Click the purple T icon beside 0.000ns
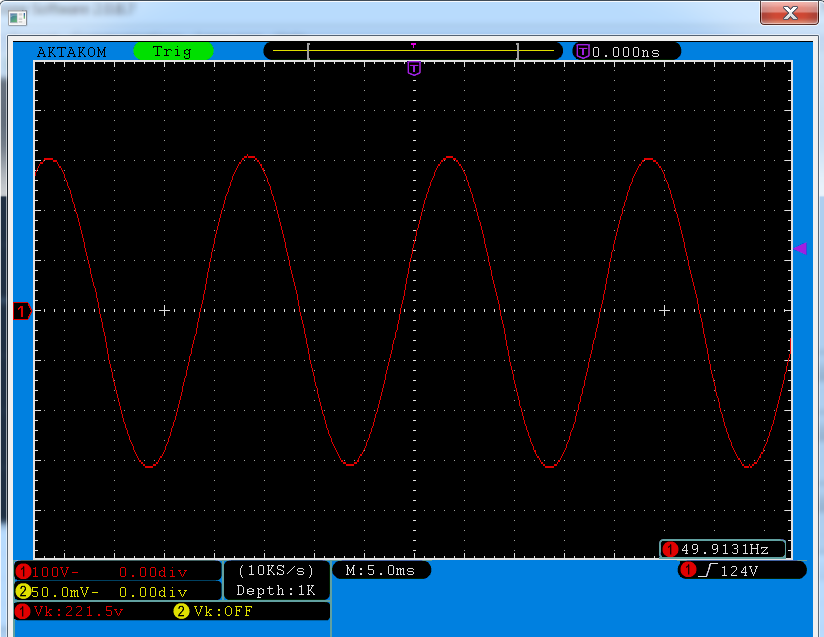This screenshot has height=637, width=824. coord(583,52)
